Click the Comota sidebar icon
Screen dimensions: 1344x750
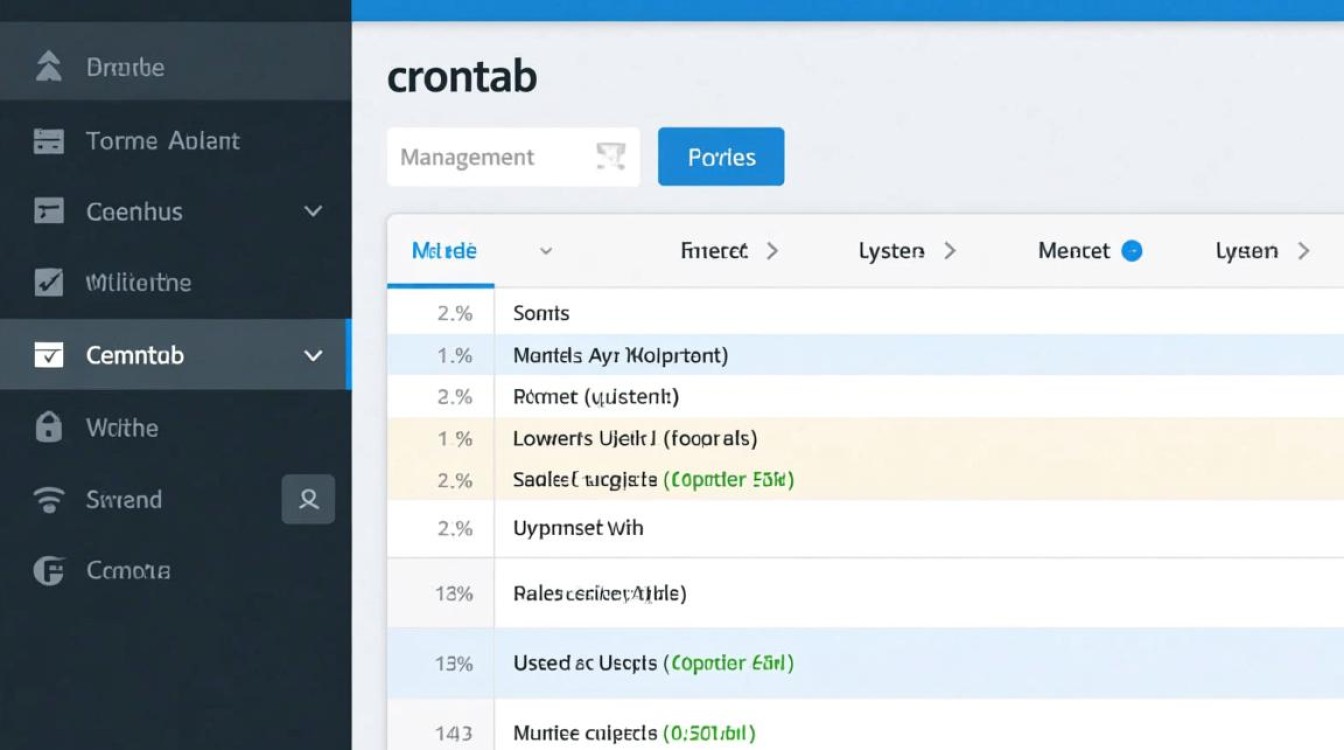tap(48, 571)
